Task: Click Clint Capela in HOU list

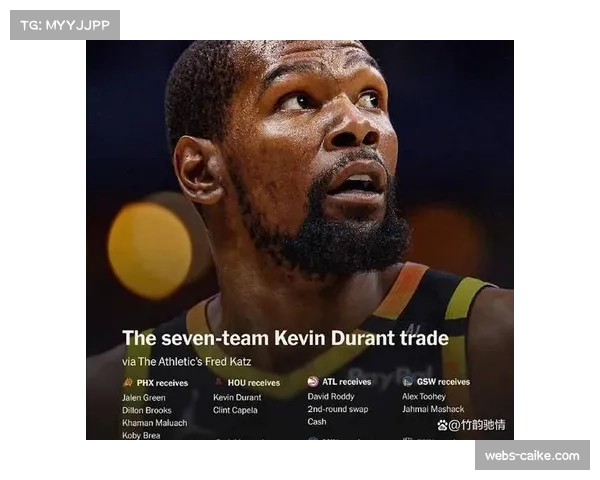Action: (237, 410)
